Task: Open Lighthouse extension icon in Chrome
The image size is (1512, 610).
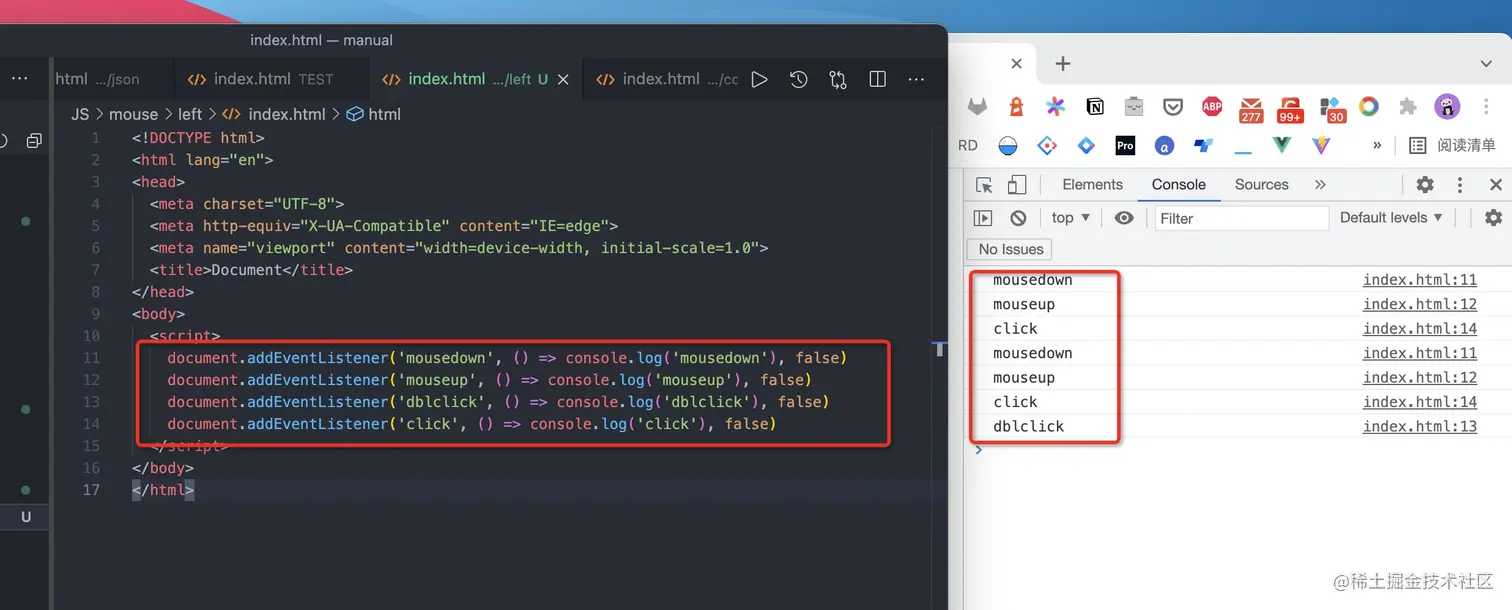Action: pyautogui.click(x=1016, y=106)
